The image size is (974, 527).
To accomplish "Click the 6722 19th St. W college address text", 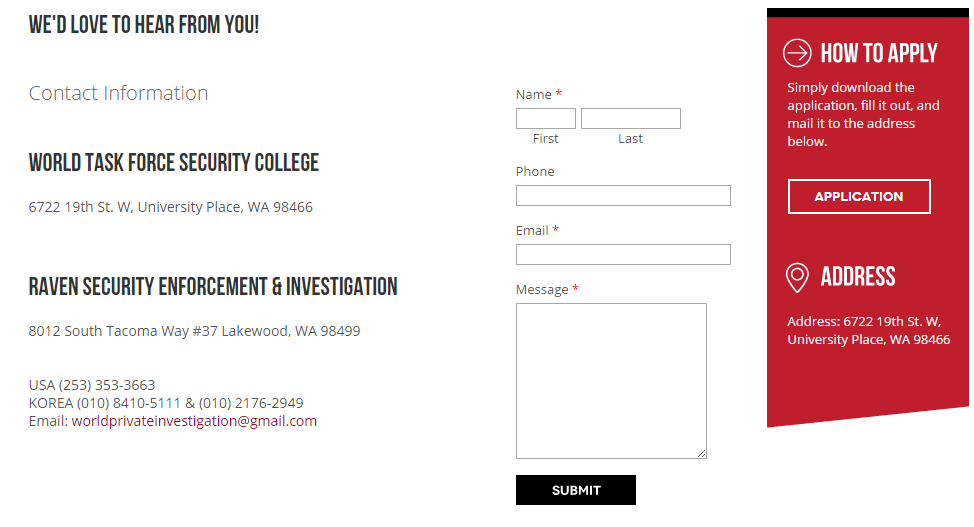I will [171, 207].
